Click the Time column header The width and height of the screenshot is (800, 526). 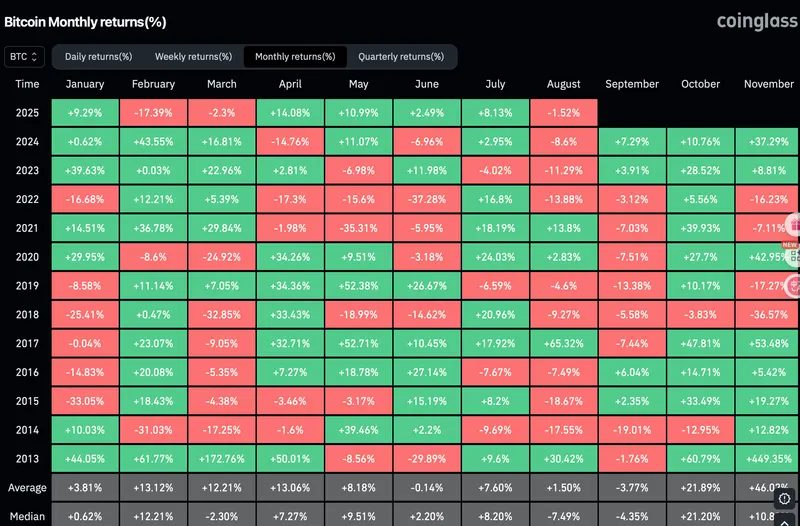(x=27, y=84)
